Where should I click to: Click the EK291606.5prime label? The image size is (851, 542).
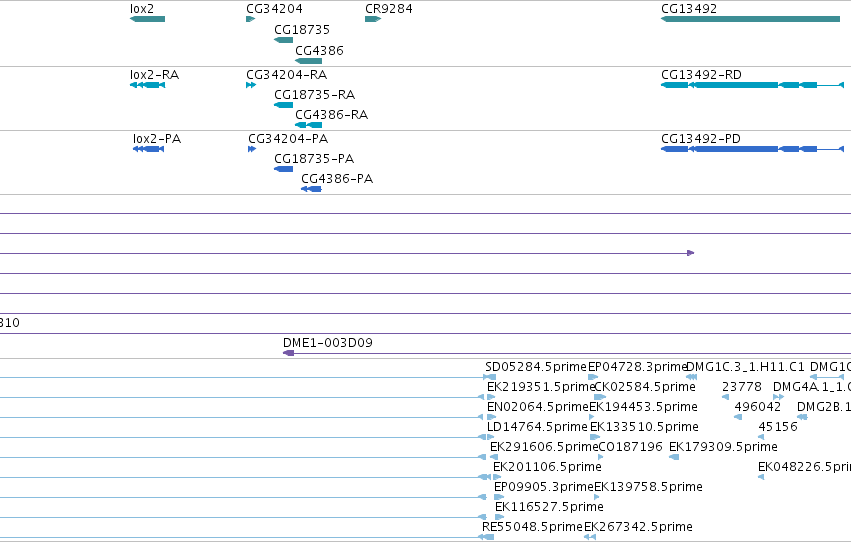[x=544, y=447]
